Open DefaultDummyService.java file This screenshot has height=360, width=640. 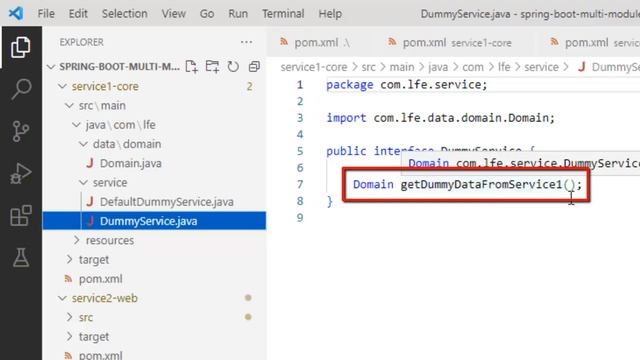167,202
